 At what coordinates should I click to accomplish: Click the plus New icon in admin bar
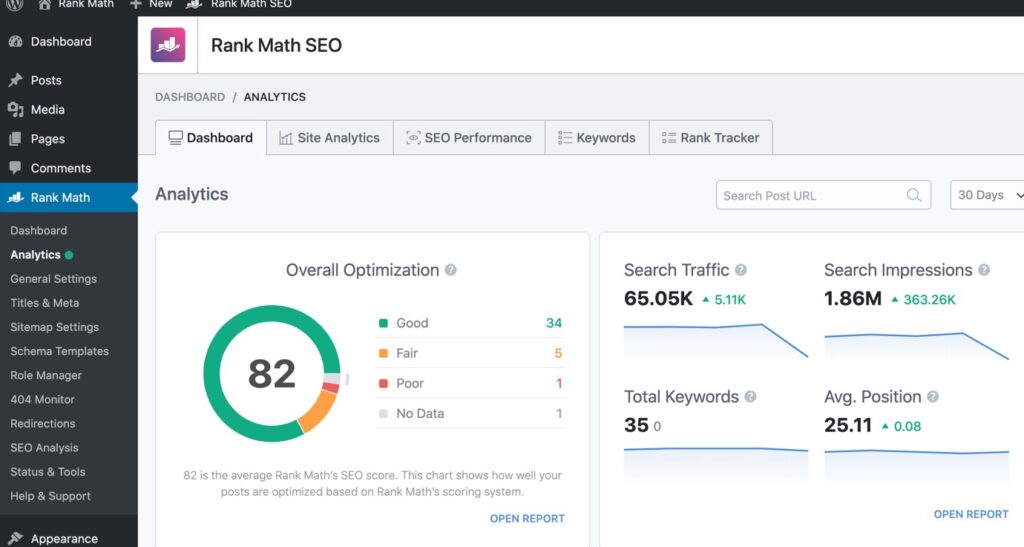point(135,5)
